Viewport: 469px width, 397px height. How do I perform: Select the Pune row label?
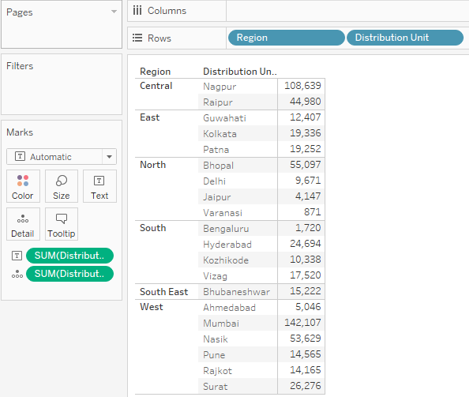tap(214, 355)
